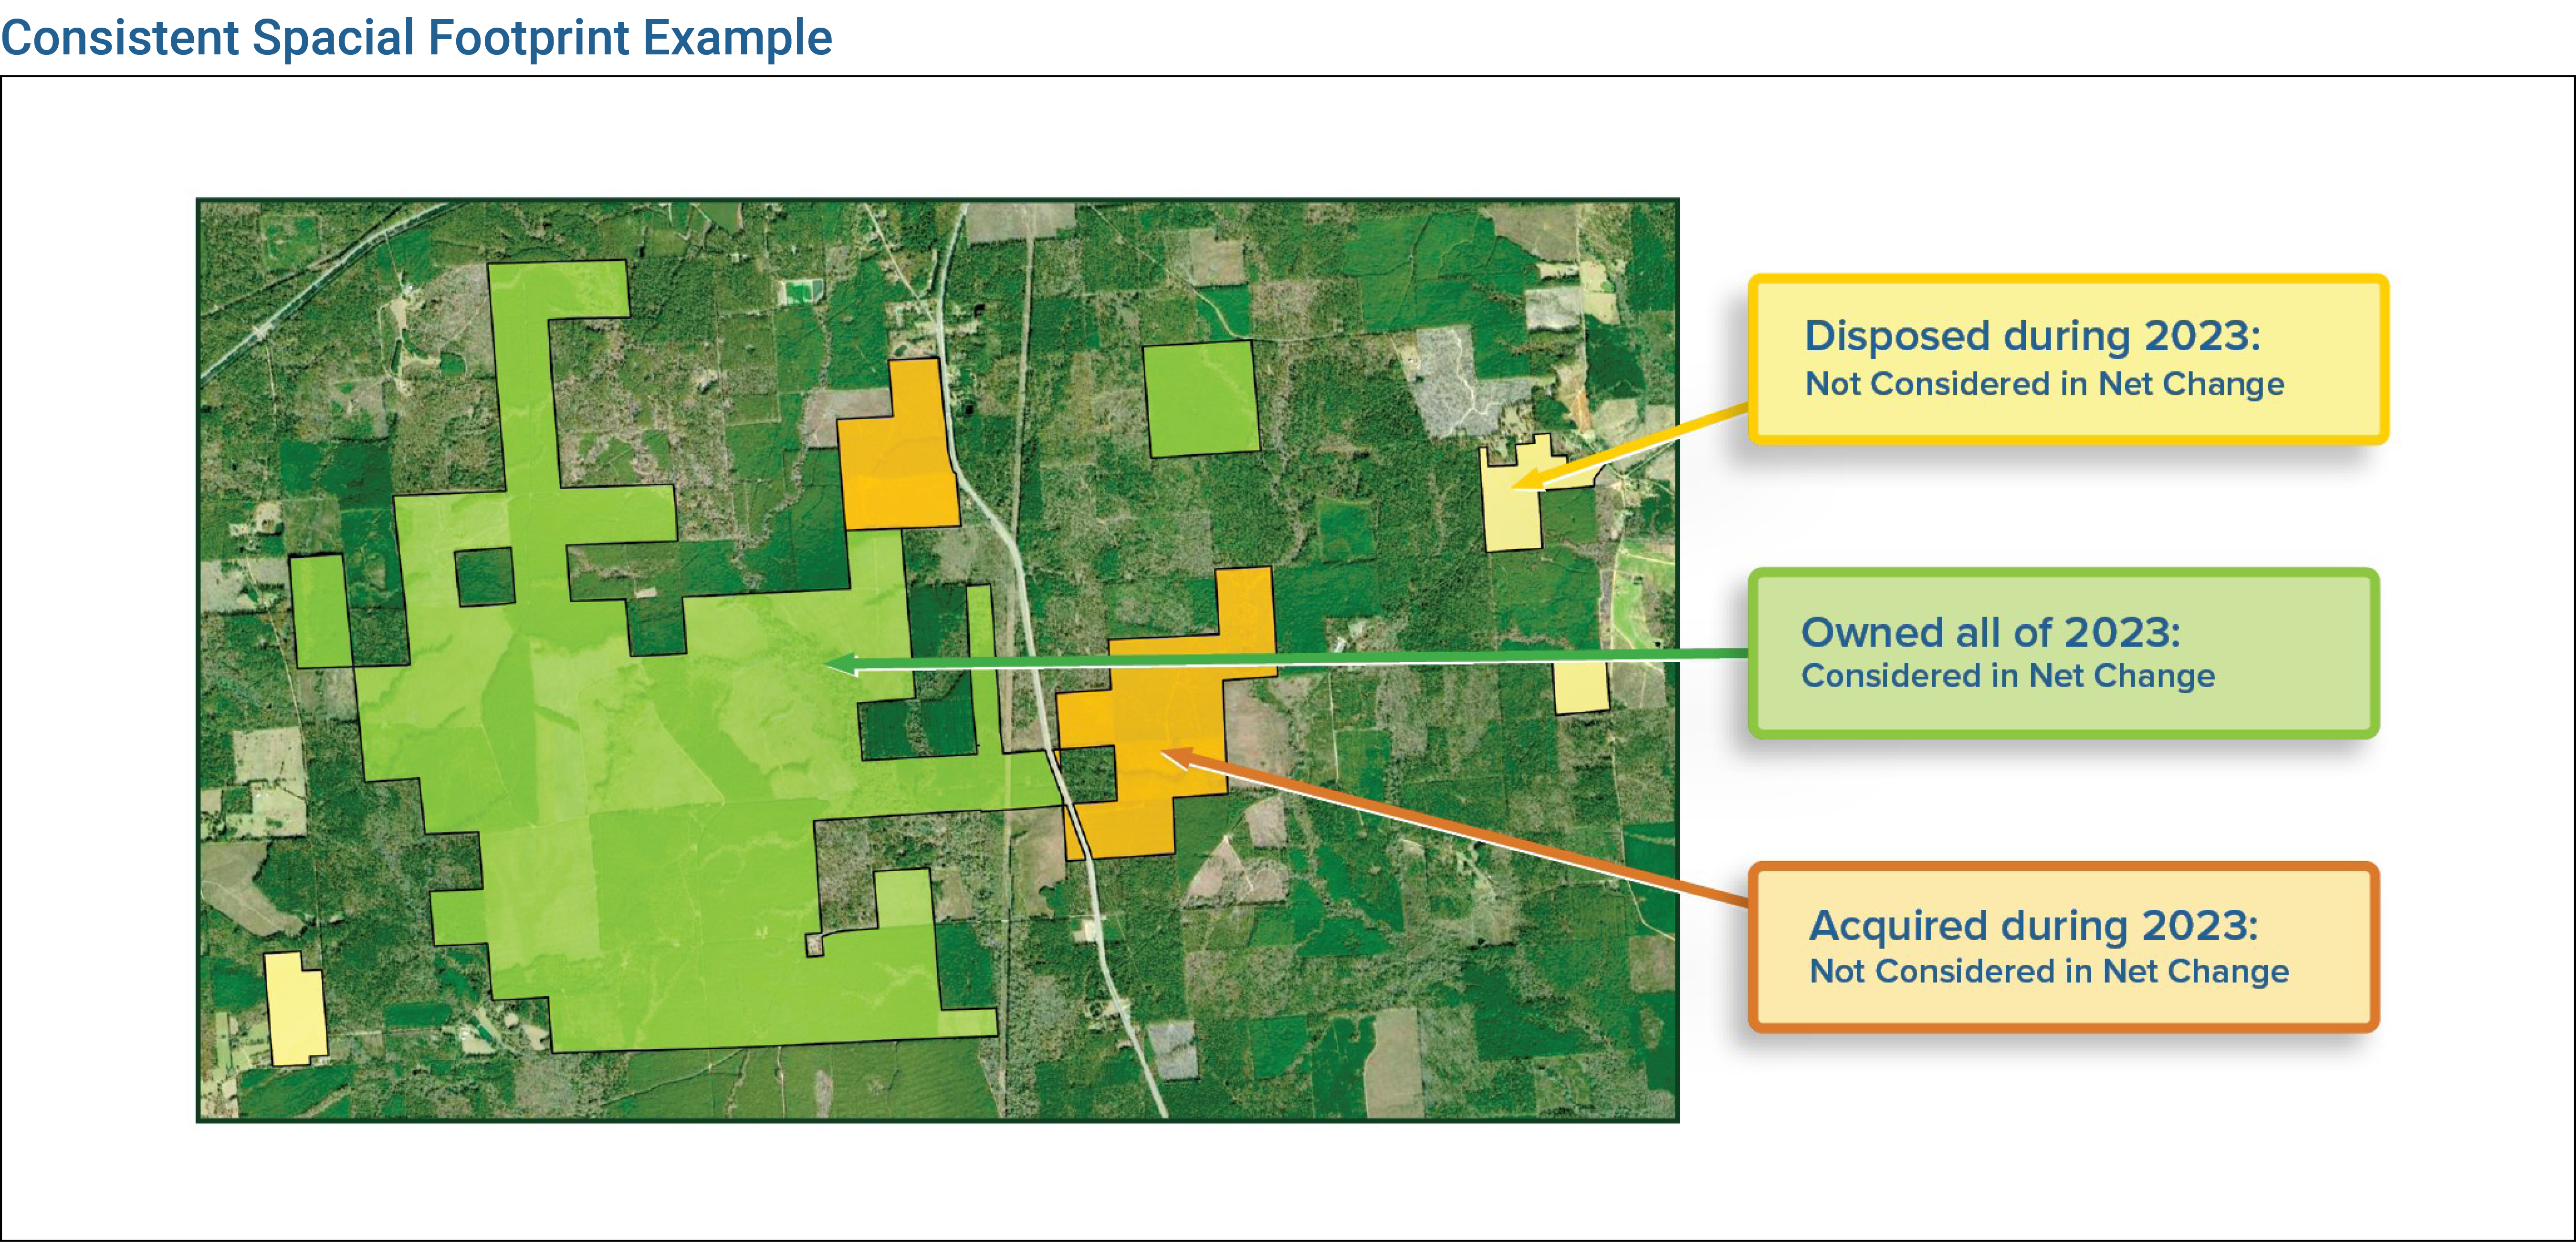This screenshot has height=1242, width=2576.
Task: Select the 'Acquired during 2023:' label
Action: click(2033, 925)
